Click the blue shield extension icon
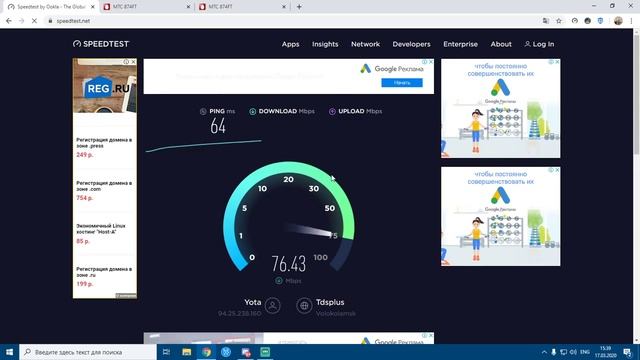Image resolution: width=640 pixels, height=360 pixels. coord(600,21)
